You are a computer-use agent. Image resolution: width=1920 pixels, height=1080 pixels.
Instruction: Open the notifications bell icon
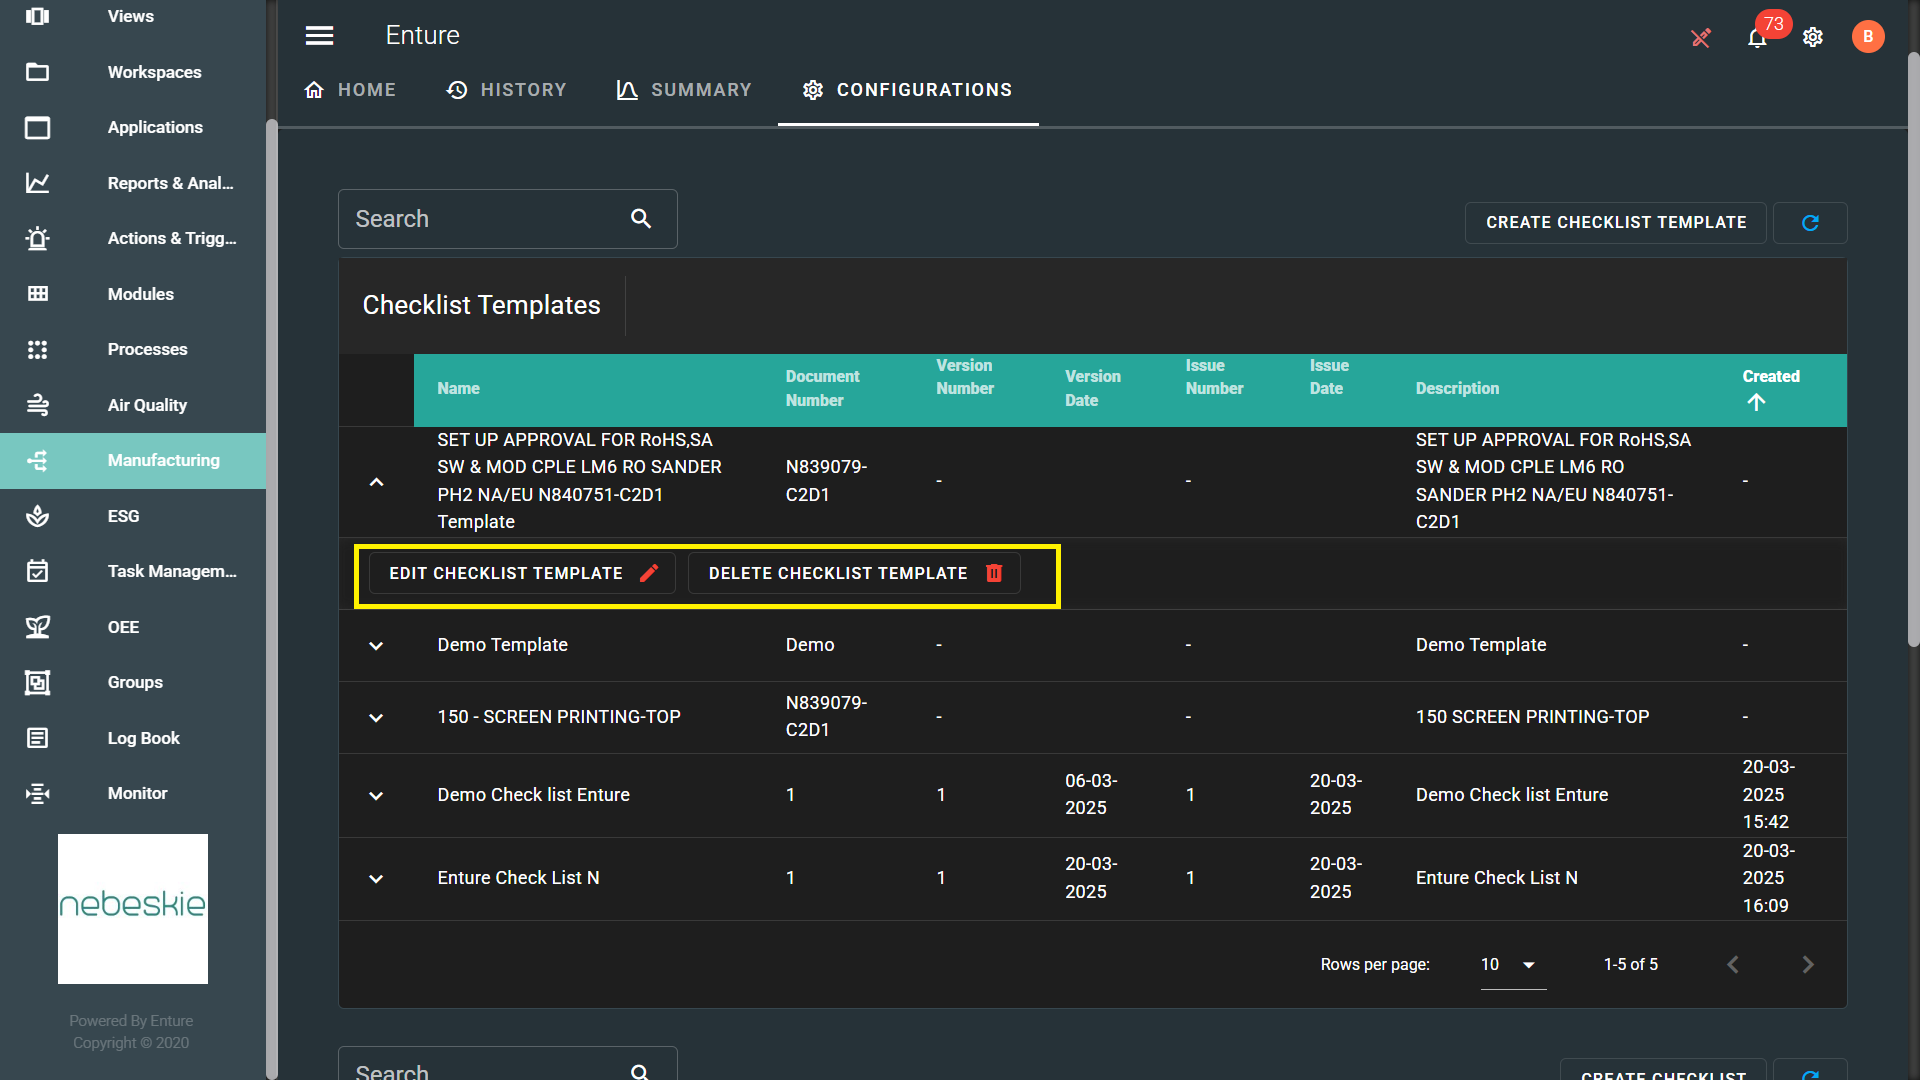pos(1756,38)
